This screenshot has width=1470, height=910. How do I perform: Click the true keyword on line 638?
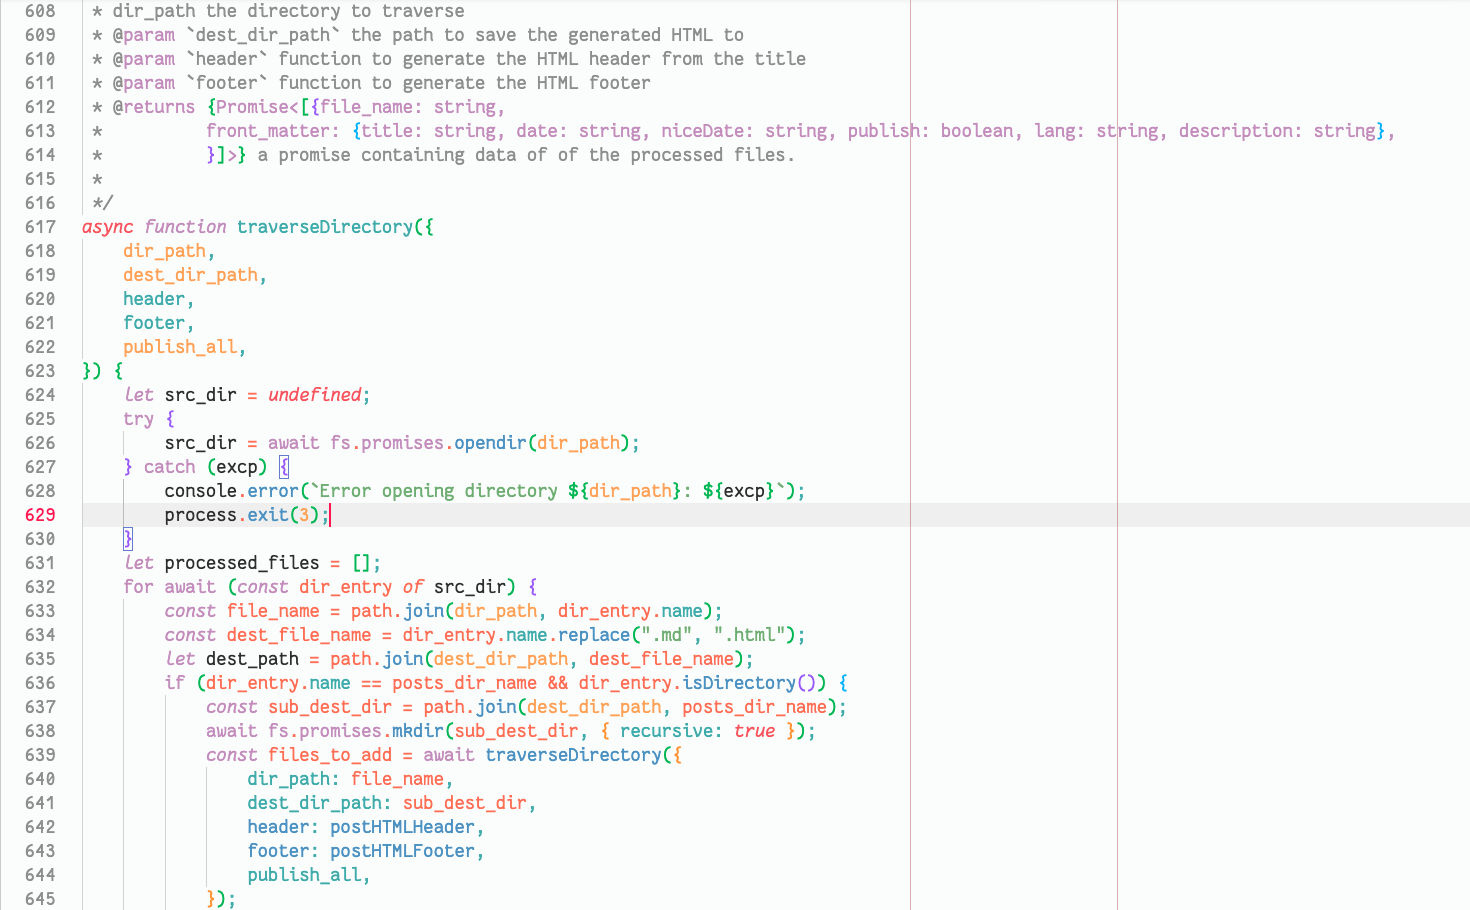[755, 730]
